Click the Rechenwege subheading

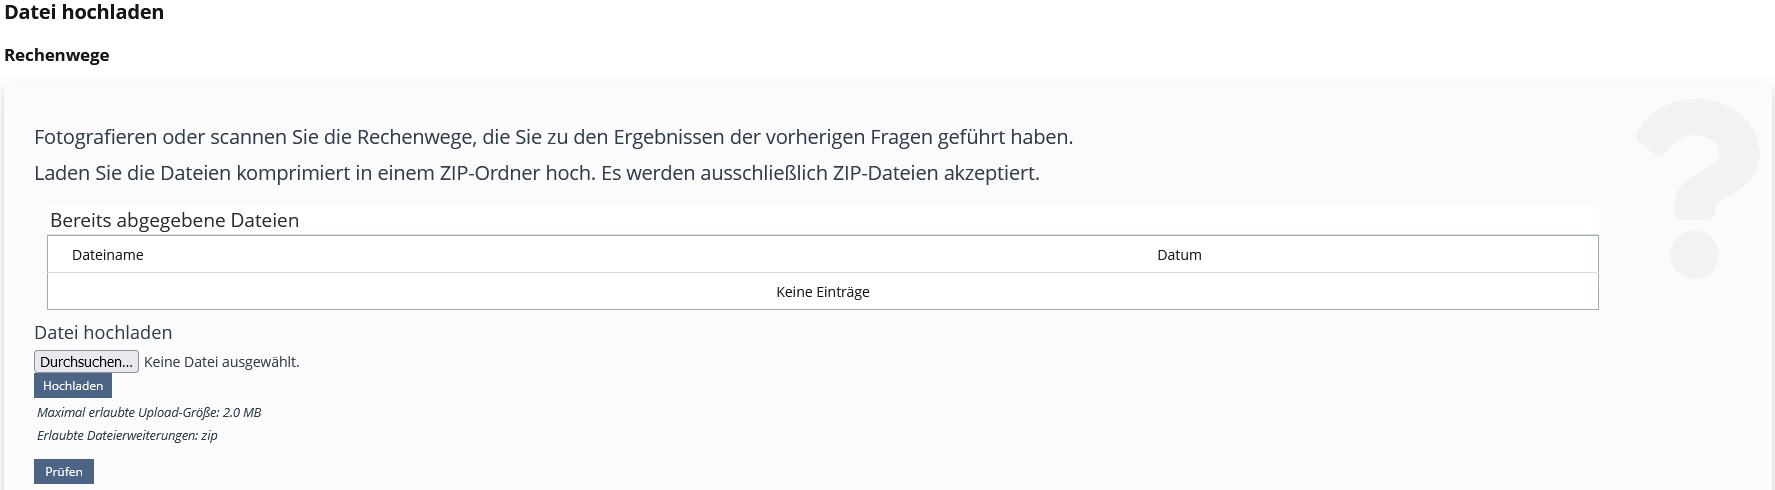(57, 55)
